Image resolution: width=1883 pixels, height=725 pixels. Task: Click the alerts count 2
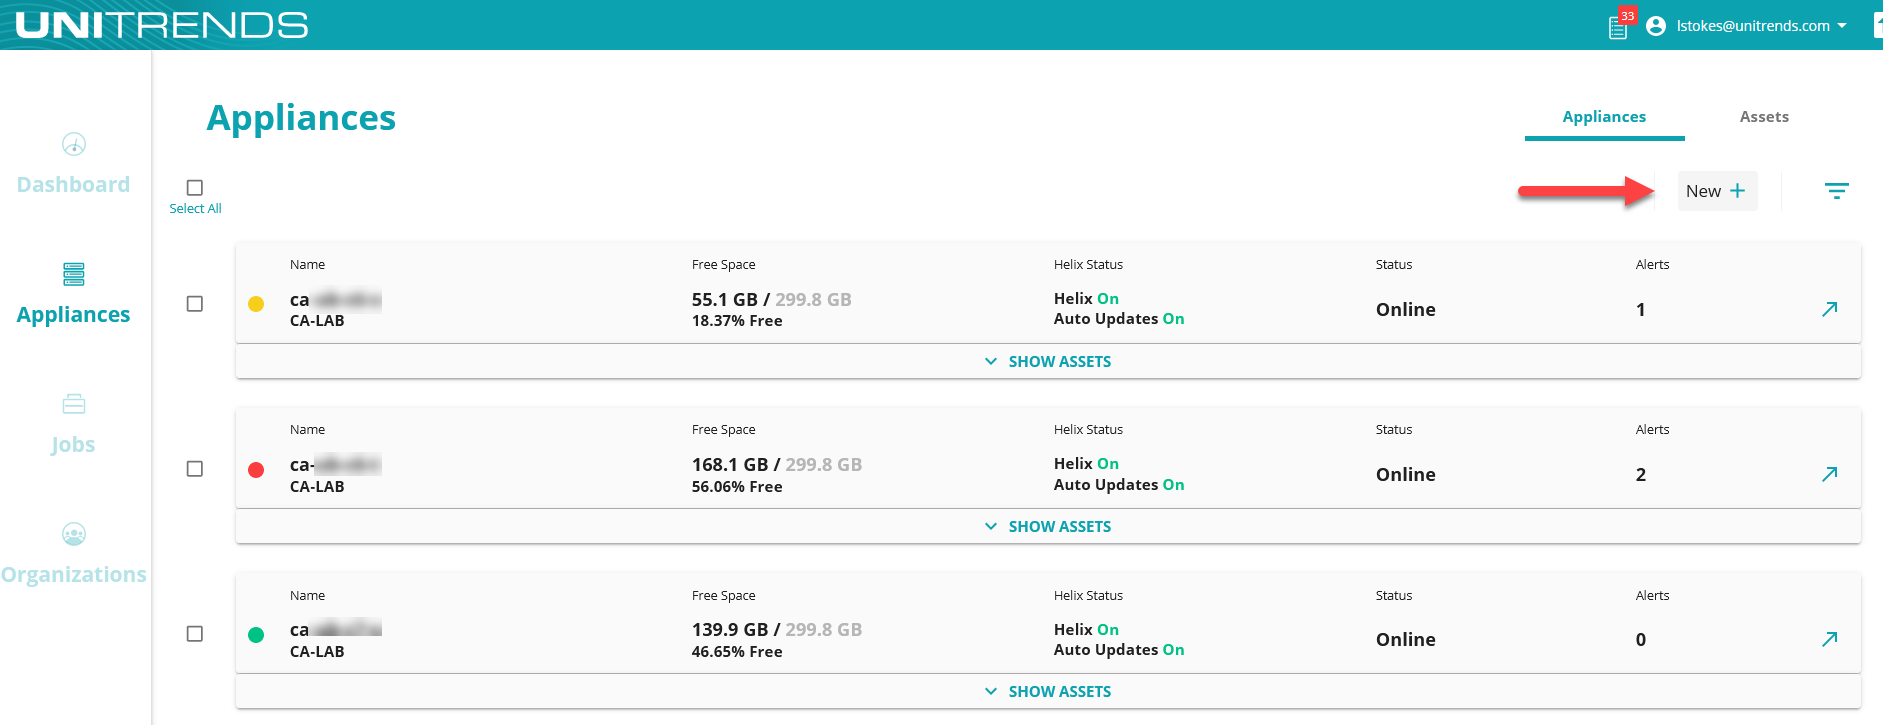click(1641, 475)
